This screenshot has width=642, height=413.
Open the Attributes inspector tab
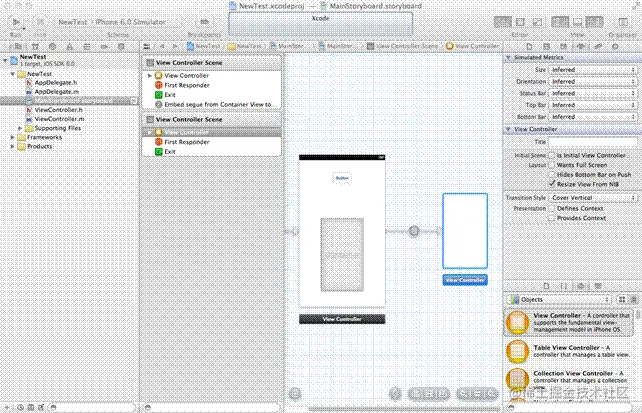(x=581, y=46)
